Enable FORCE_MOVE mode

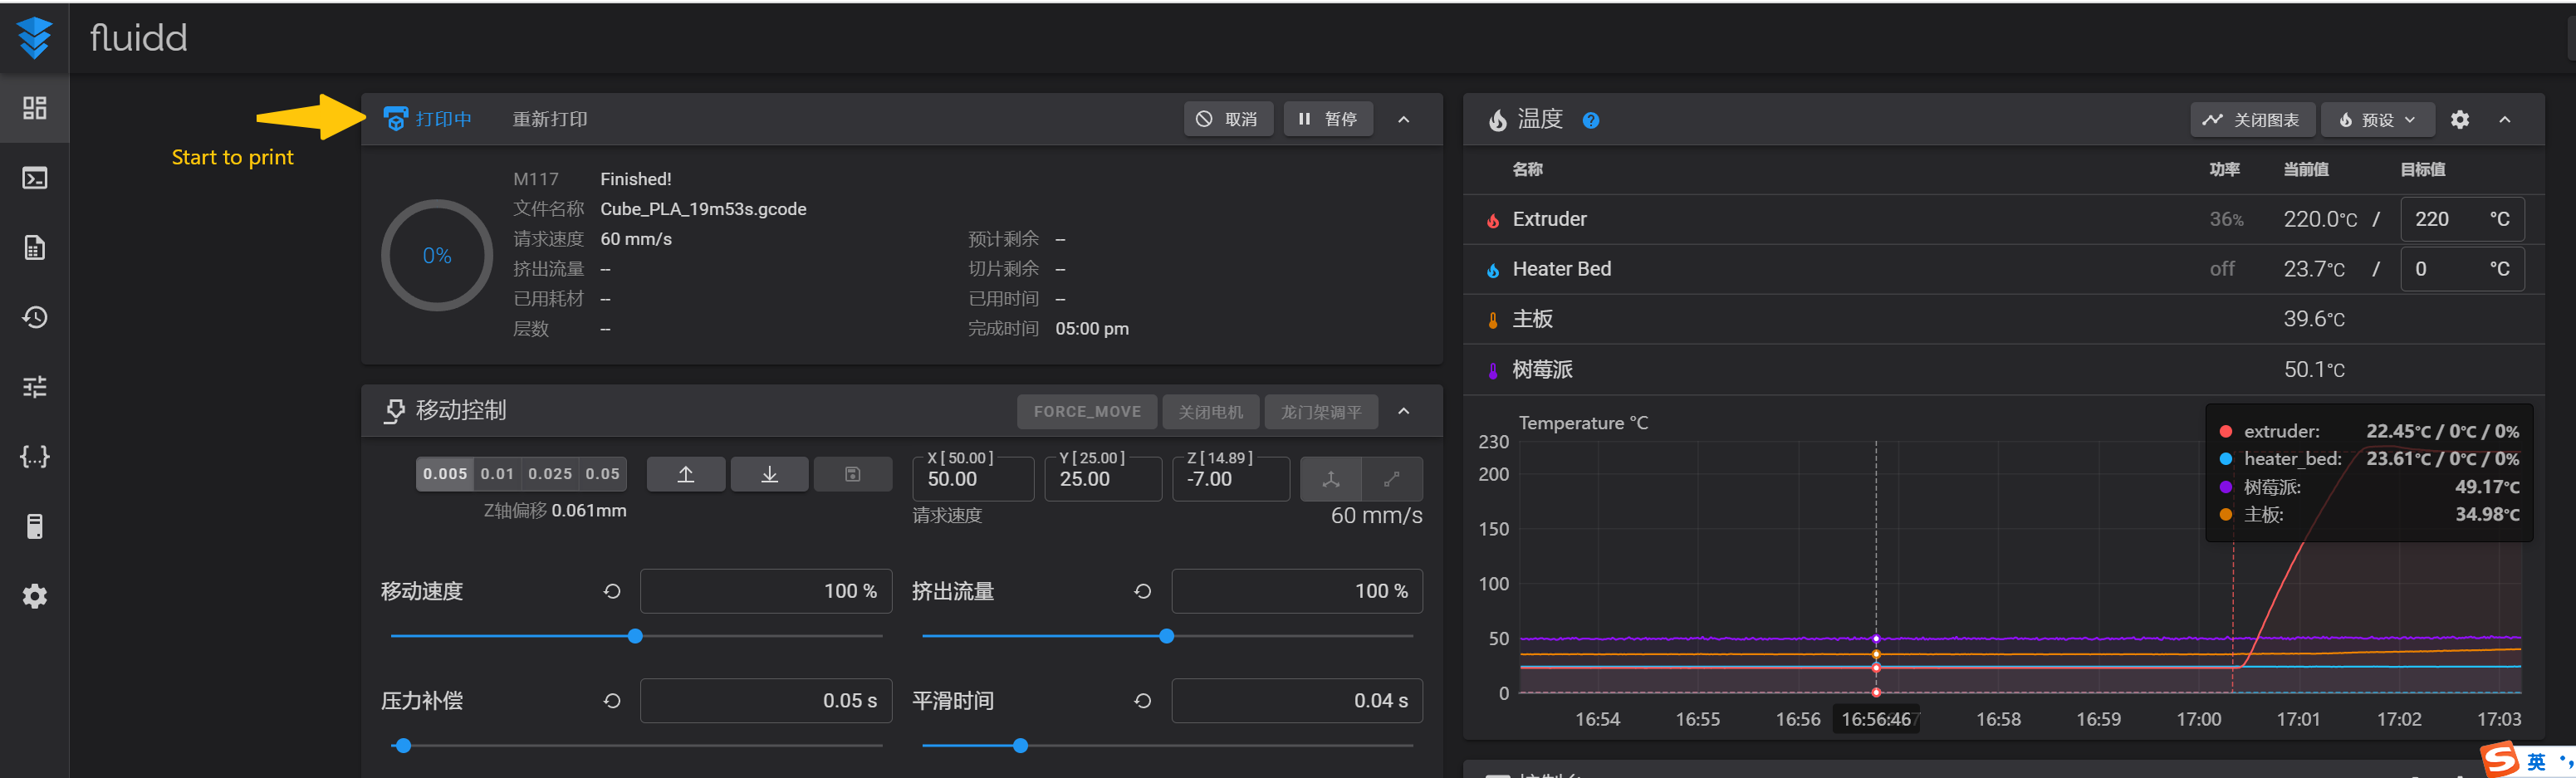[x=1086, y=411]
